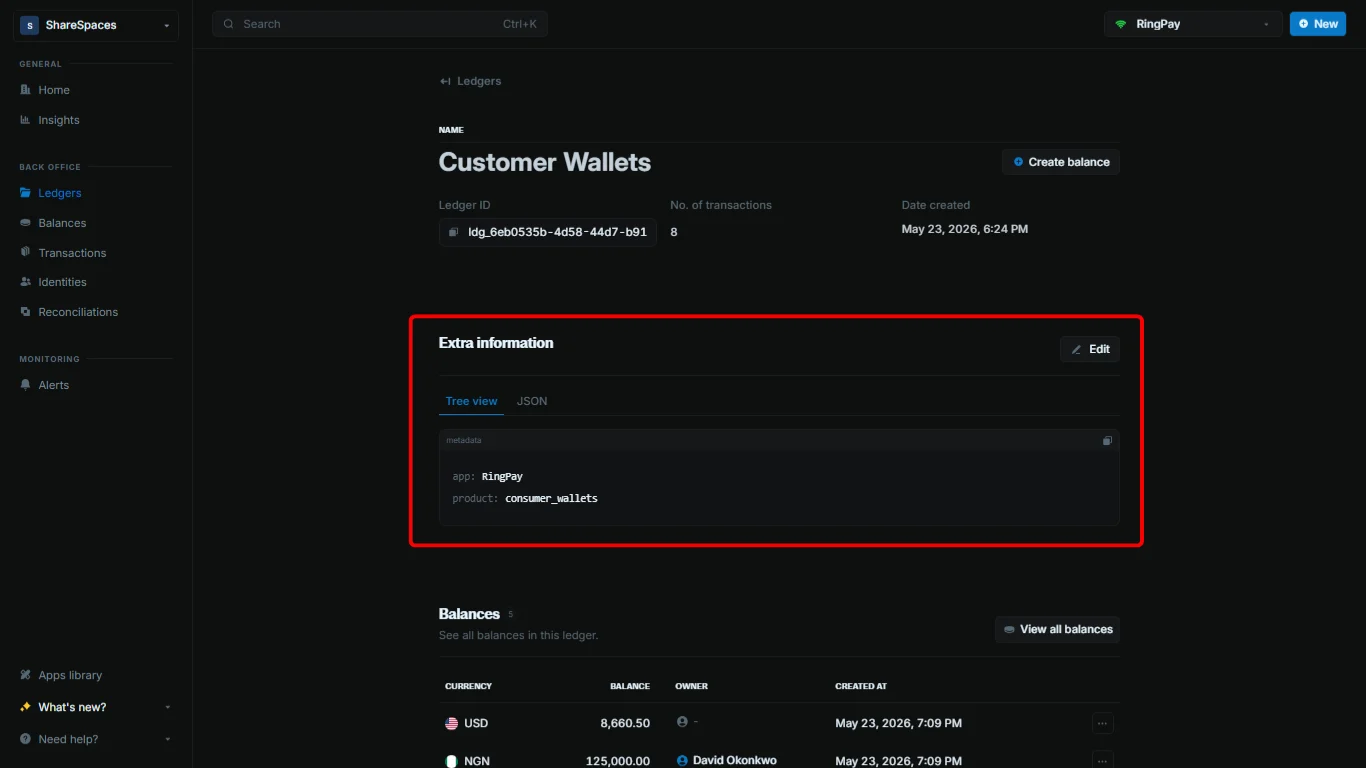This screenshot has width=1366, height=768.
Task: Open Reconciliations in the sidebar
Action: point(78,312)
